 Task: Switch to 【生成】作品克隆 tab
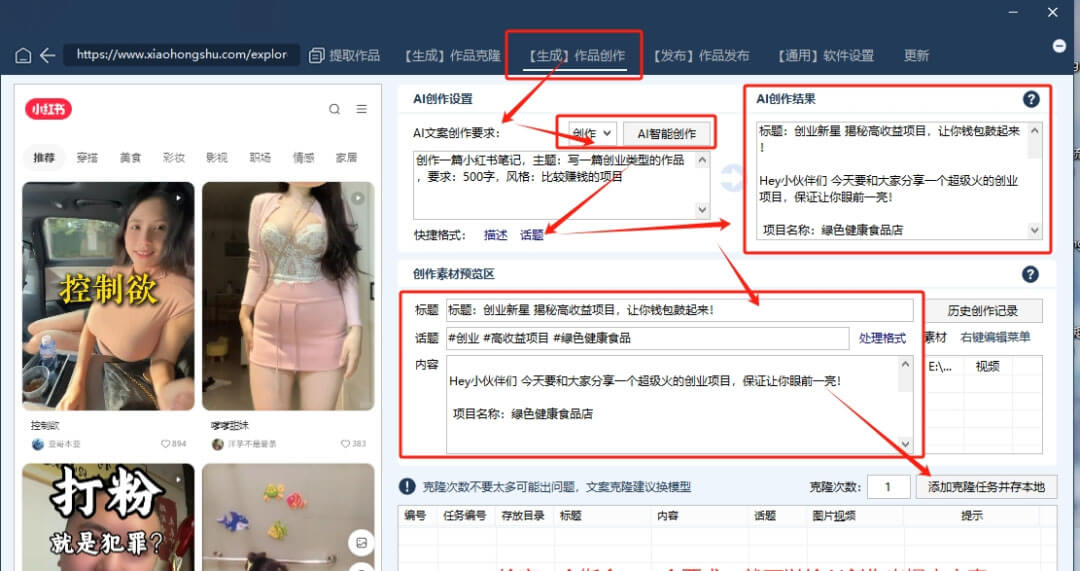(452, 56)
